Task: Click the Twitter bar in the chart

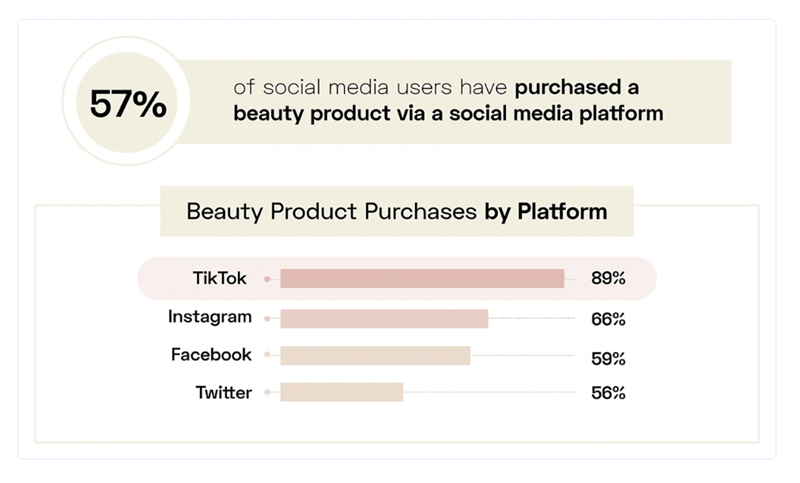Action: (341, 392)
